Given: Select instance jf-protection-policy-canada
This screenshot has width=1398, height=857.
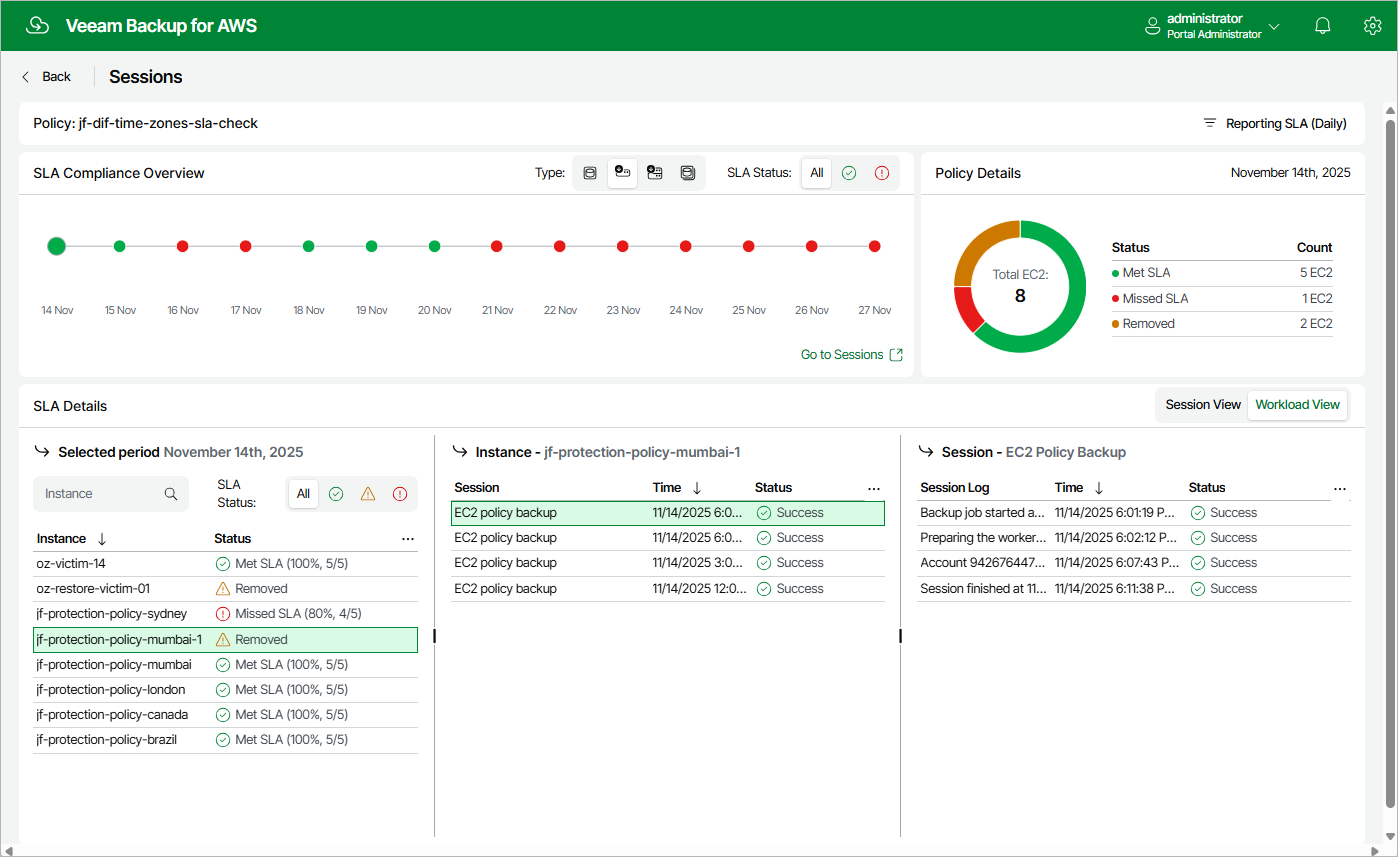Looking at the screenshot, I should point(225,715).
